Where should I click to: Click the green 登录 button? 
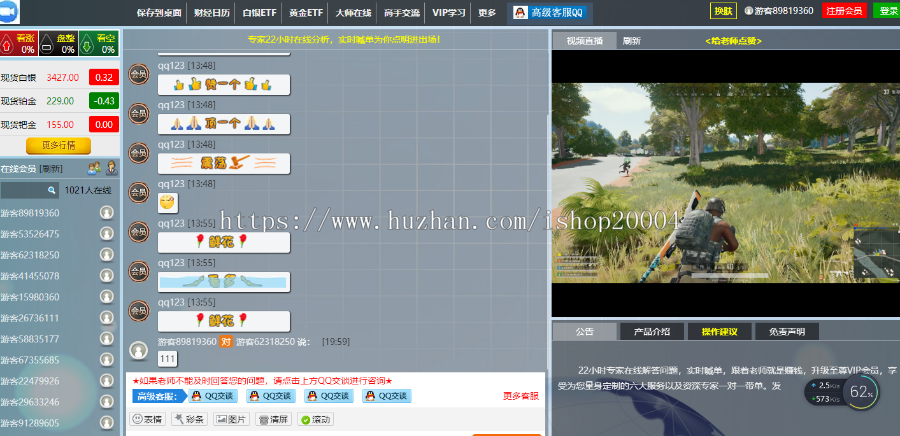(x=886, y=10)
